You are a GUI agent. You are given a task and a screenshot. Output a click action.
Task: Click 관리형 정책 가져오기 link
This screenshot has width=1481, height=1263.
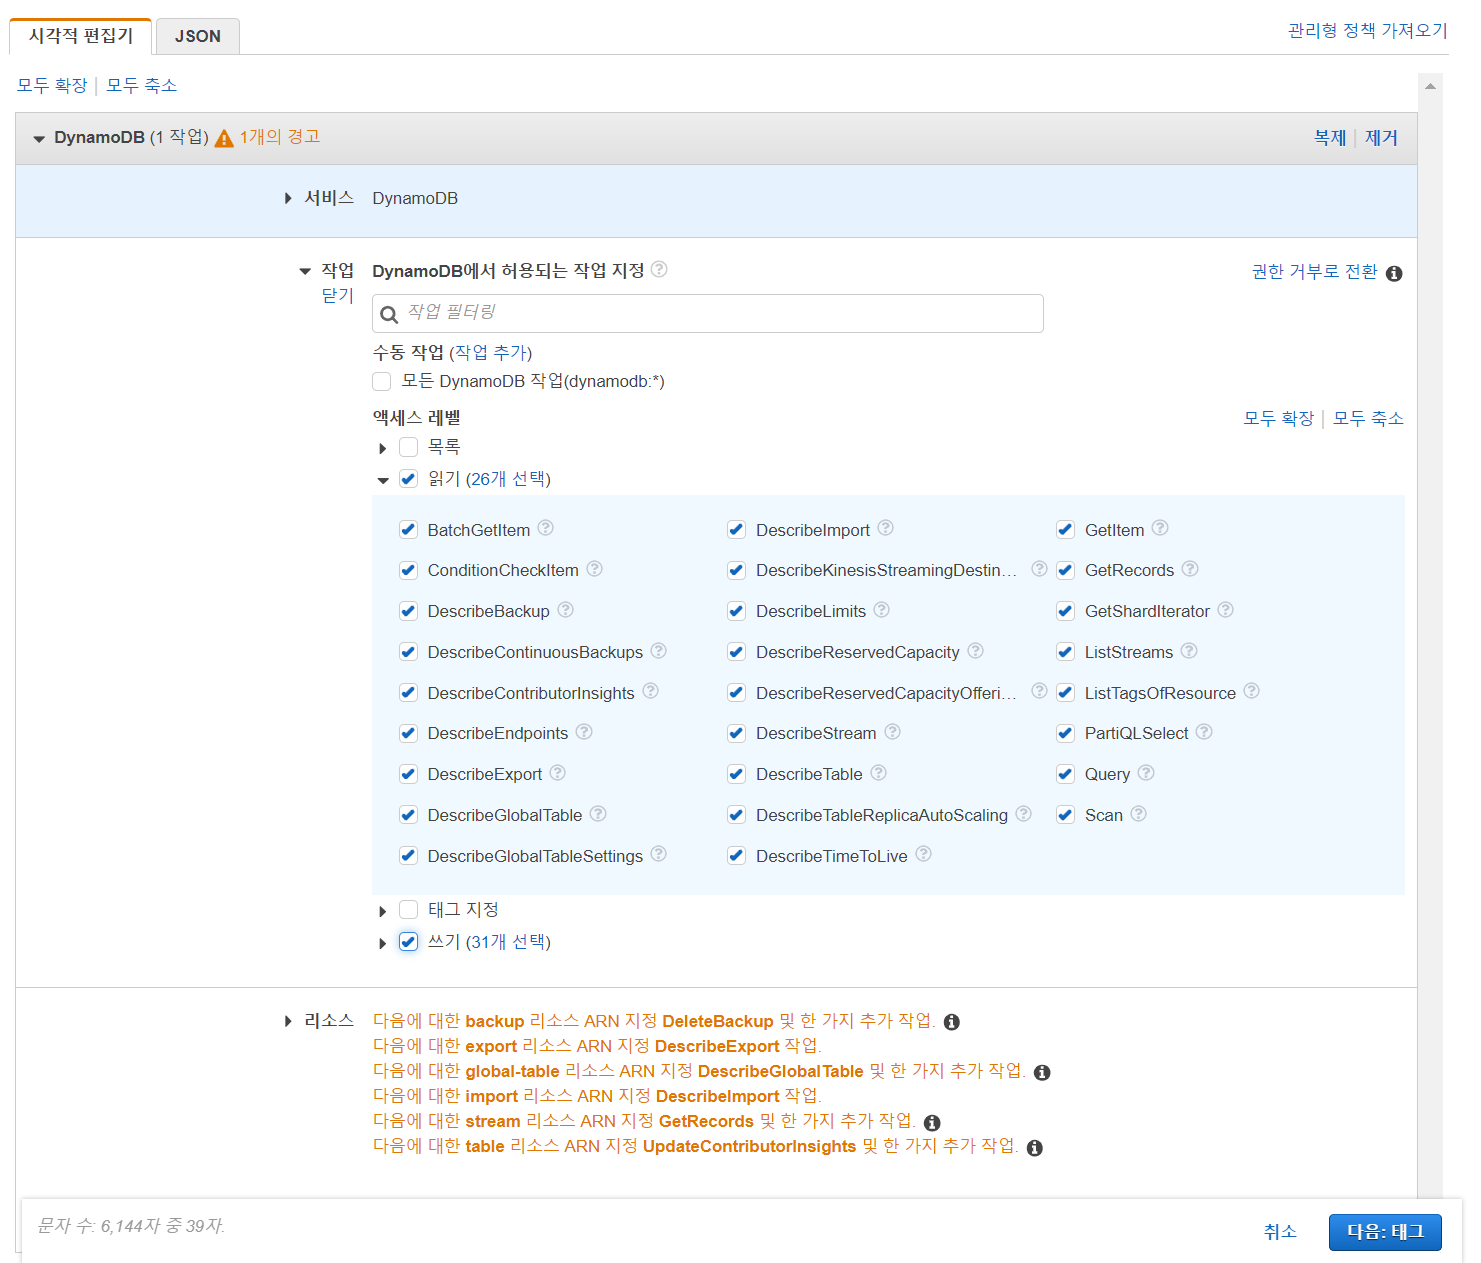point(1367,30)
